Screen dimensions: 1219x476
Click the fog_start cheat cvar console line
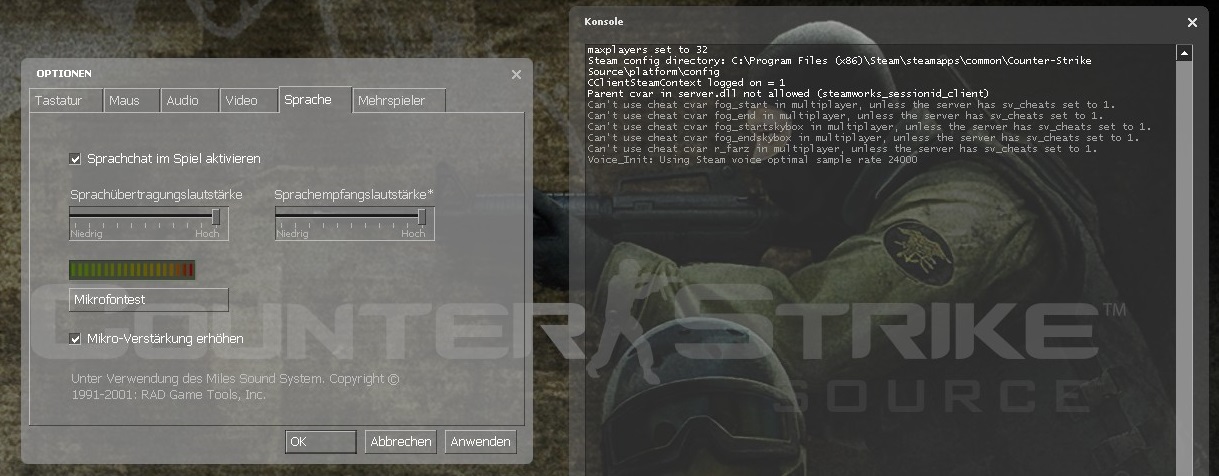851,104
